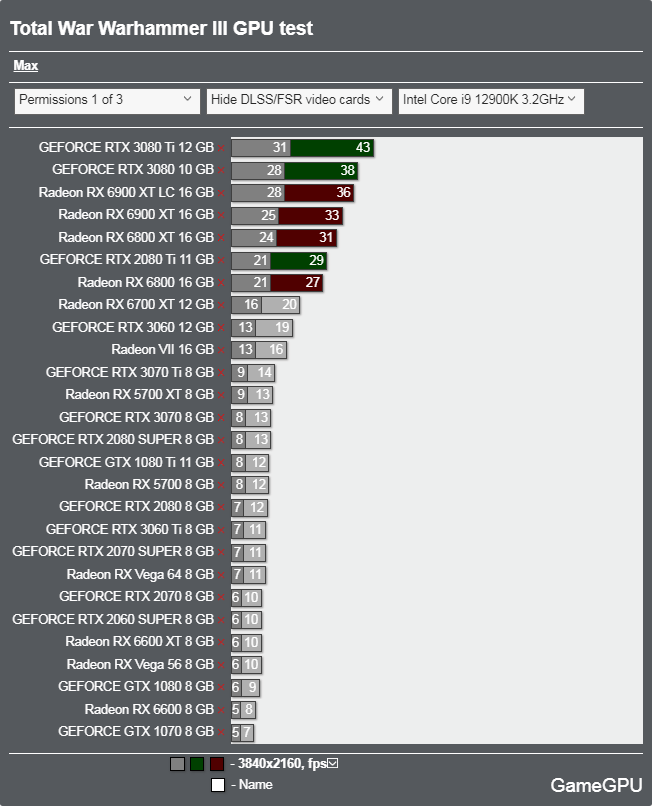The image size is (652, 806).
Task: Remove Radeon RX Vega 64 8 GB via red X
Action: [x=221, y=575]
